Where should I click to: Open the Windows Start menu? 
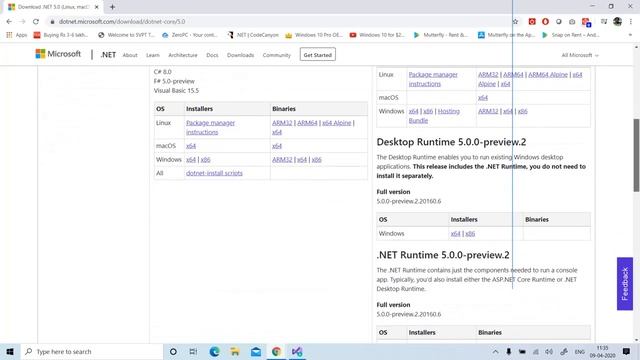pyautogui.click(x=10, y=351)
